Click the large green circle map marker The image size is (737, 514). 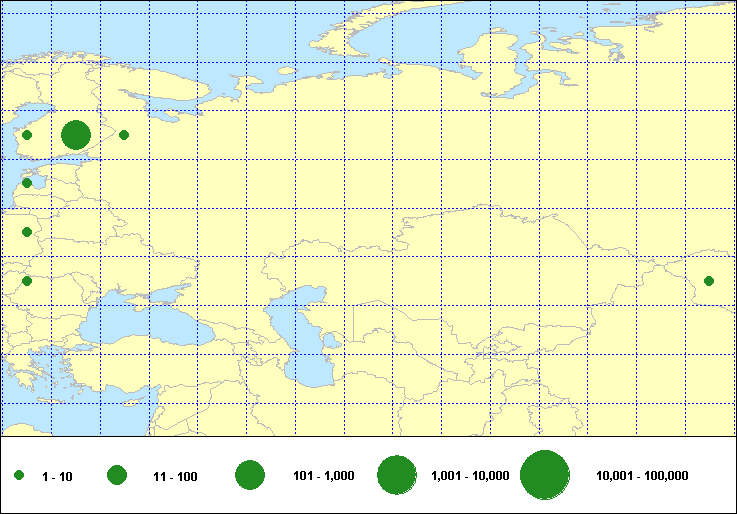[76, 135]
